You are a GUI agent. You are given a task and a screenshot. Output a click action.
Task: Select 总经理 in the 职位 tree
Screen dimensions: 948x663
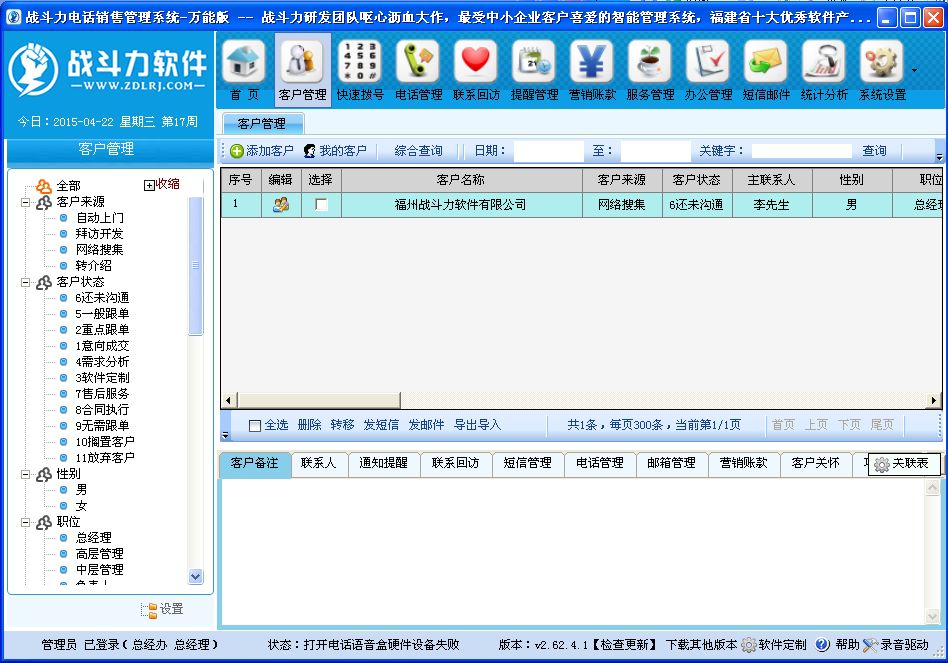point(94,538)
